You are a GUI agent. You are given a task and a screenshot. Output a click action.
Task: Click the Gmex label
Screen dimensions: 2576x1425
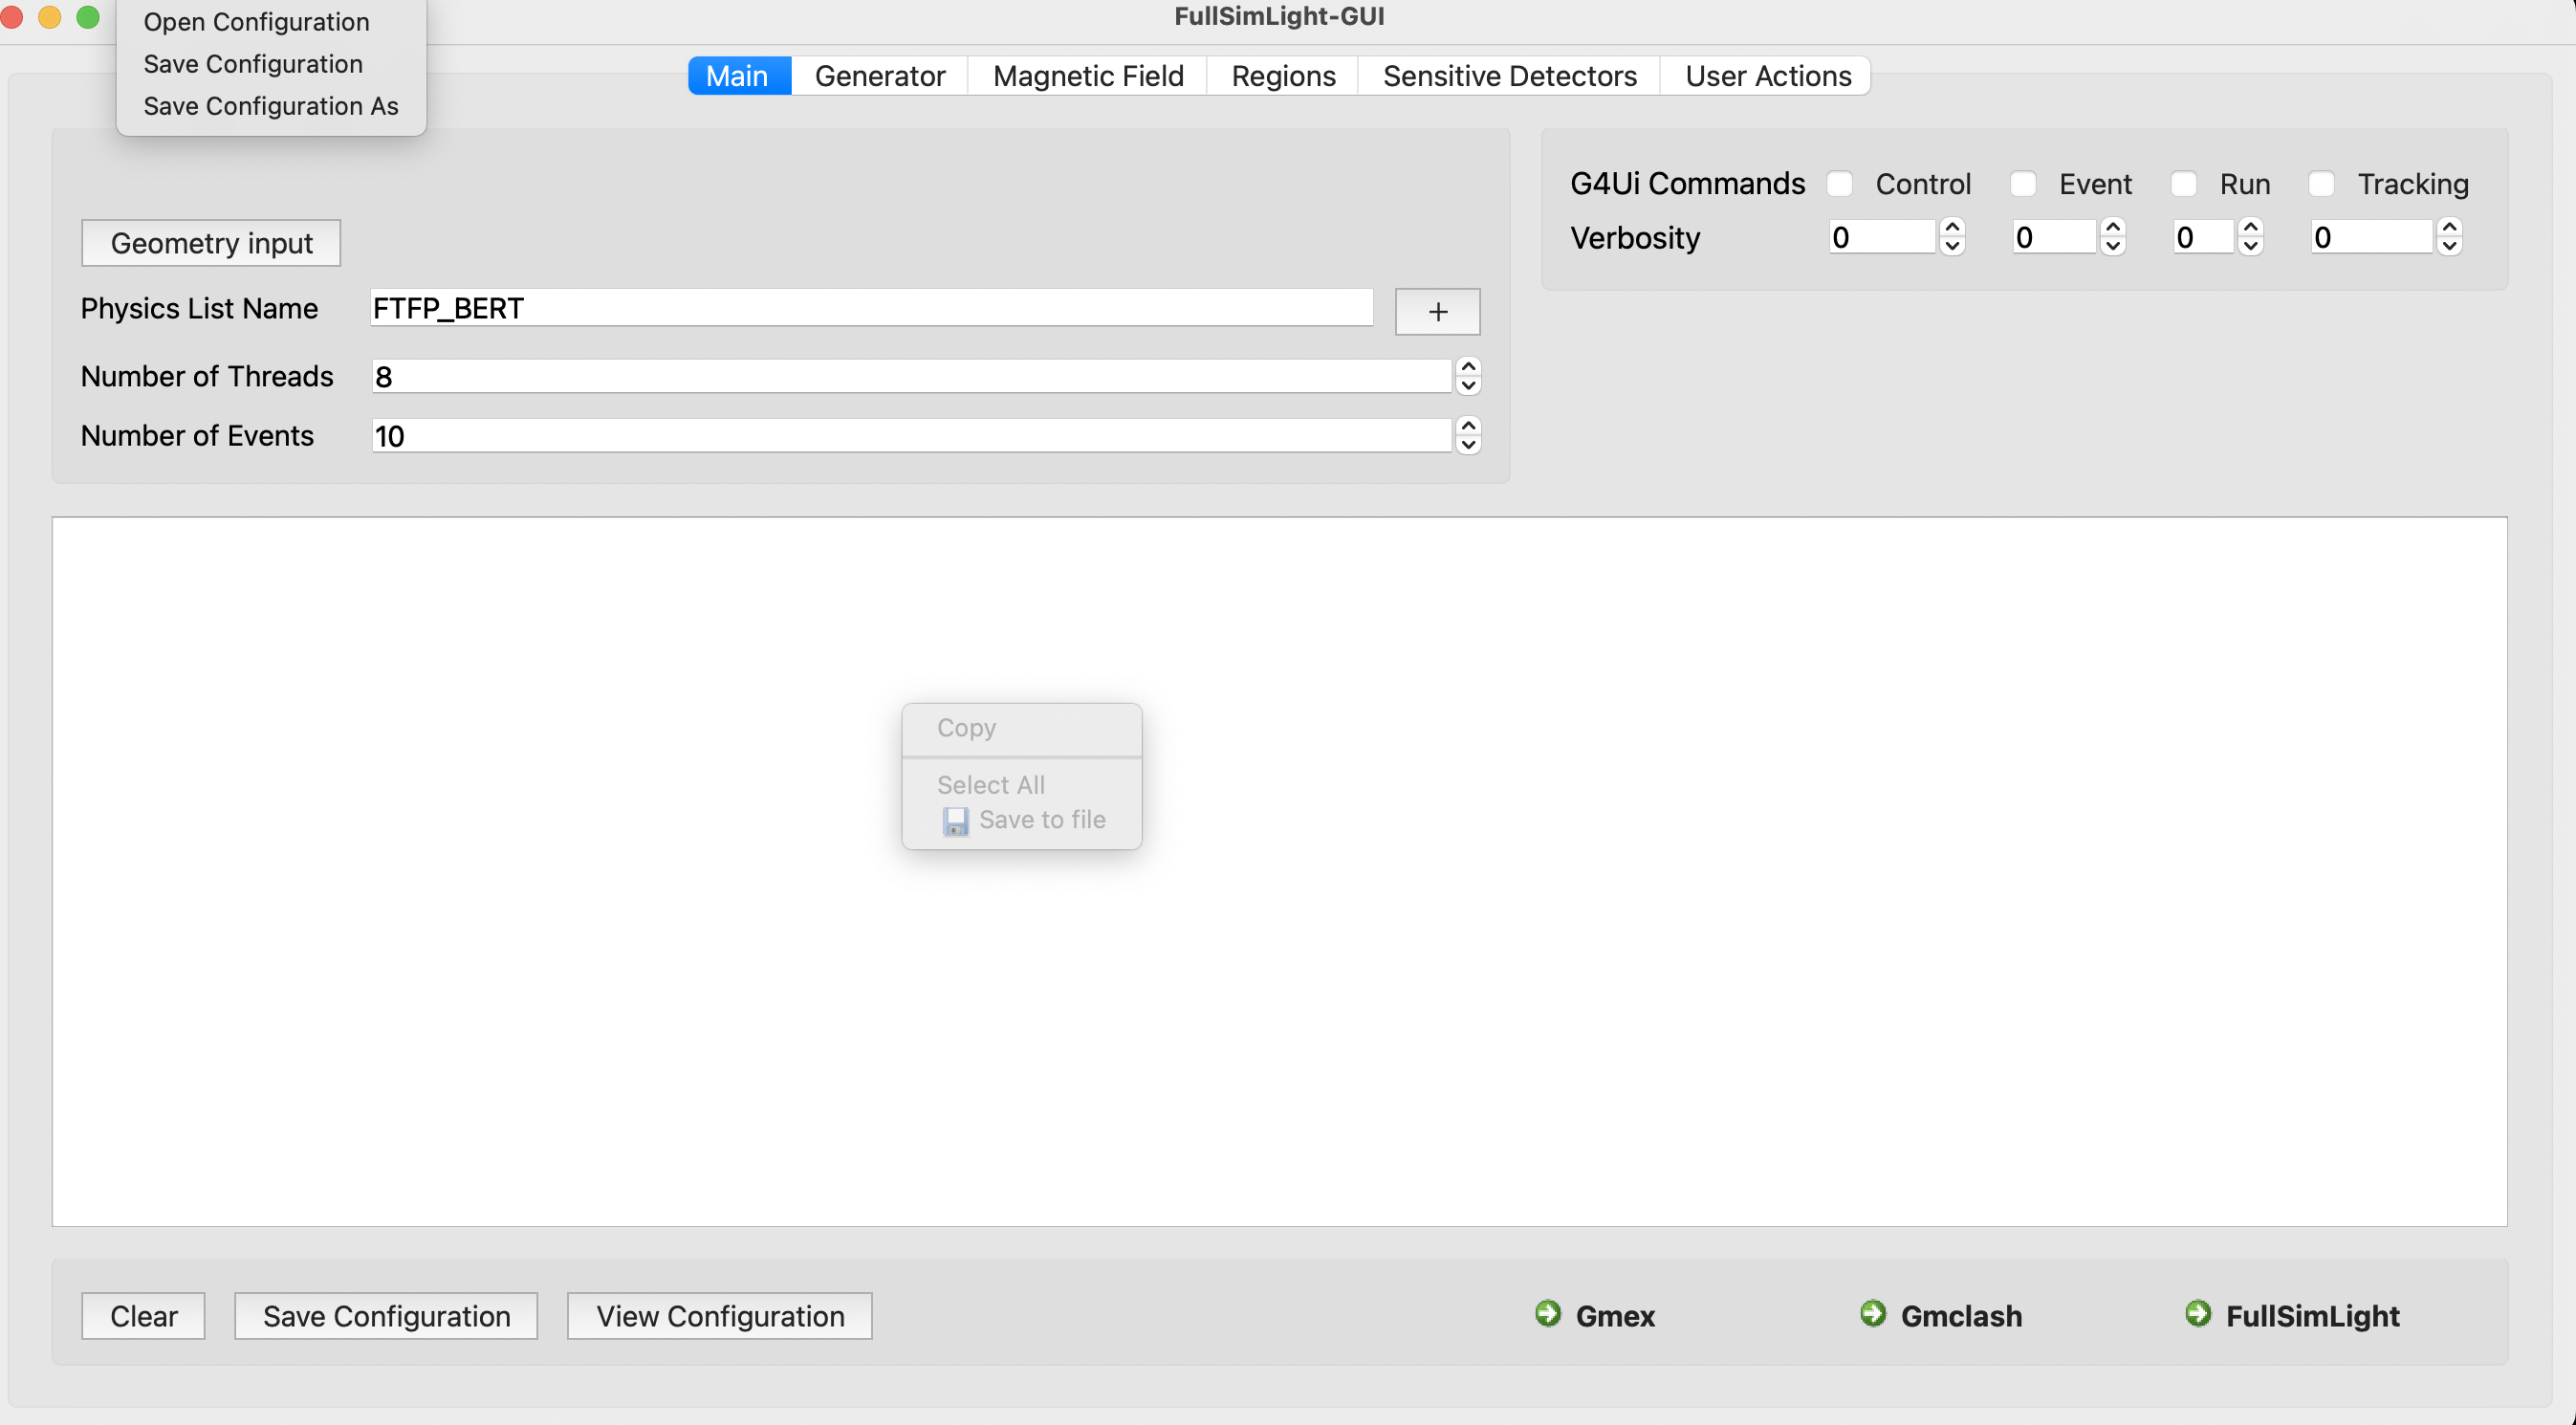click(x=1615, y=1316)
